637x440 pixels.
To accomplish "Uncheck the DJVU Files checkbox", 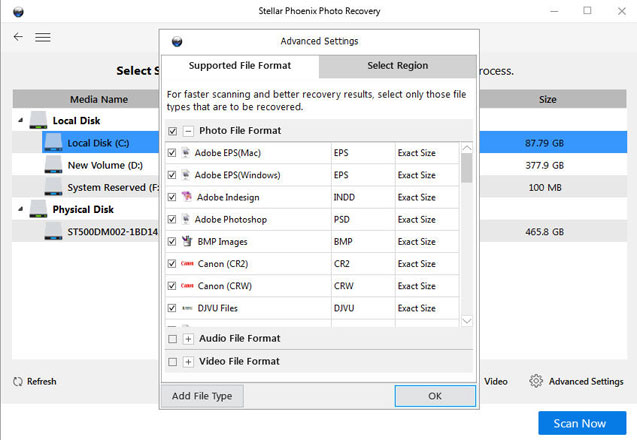I will (x=172, y=308).
